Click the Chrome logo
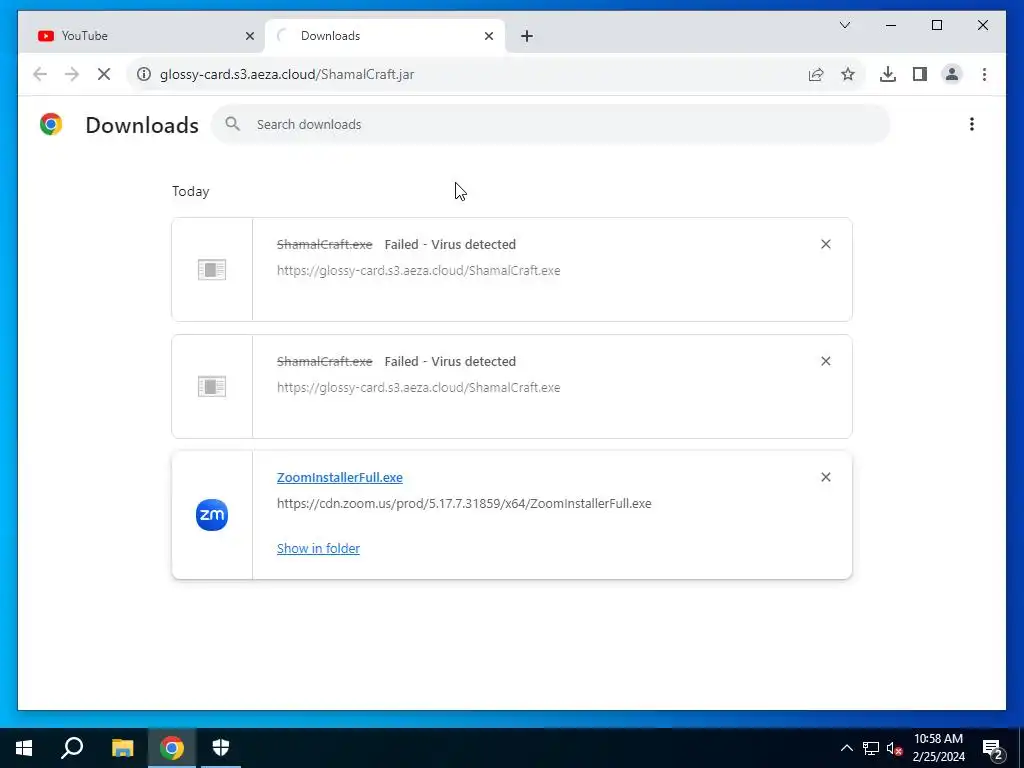Screen dimensions: 1024x768 click(51, 124)
